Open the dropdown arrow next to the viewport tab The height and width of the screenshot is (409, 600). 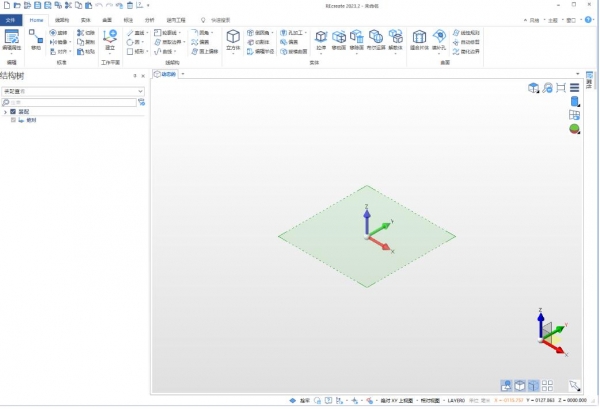pyautogui.click(x=183, y=74)
